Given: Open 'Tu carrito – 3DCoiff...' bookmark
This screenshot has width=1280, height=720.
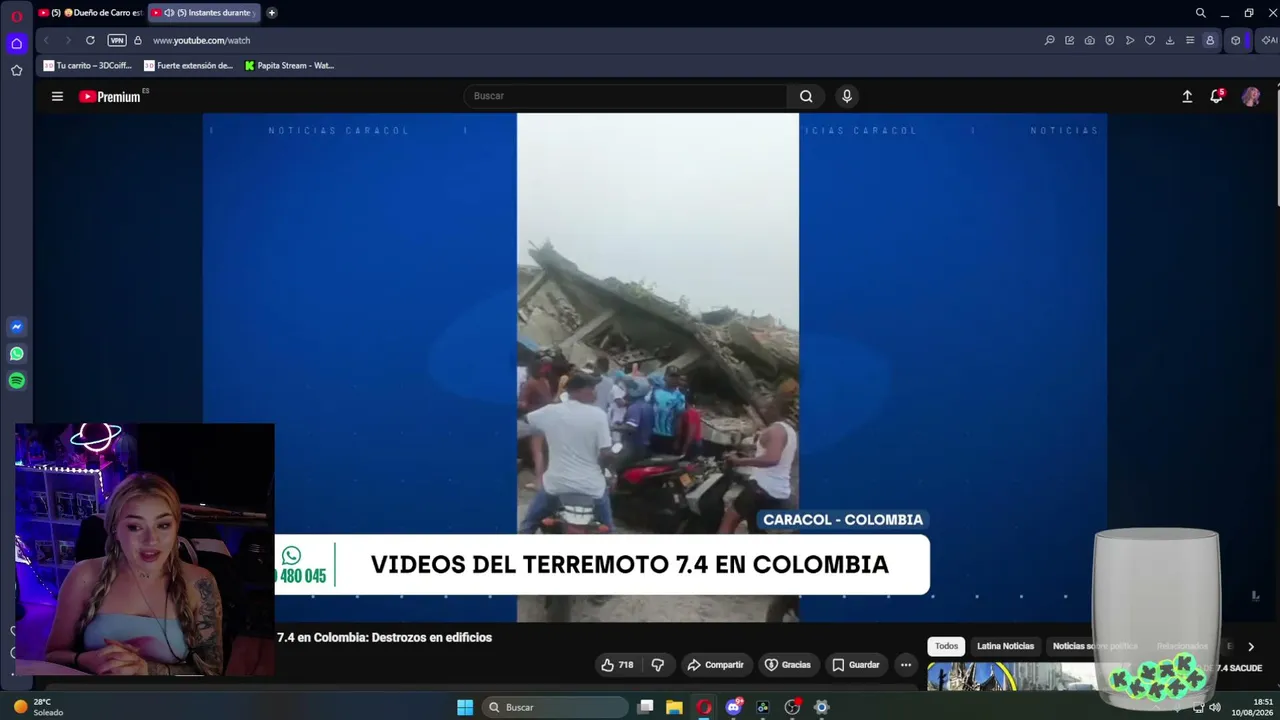Looking at the screenshot, I should coord(89,66).
